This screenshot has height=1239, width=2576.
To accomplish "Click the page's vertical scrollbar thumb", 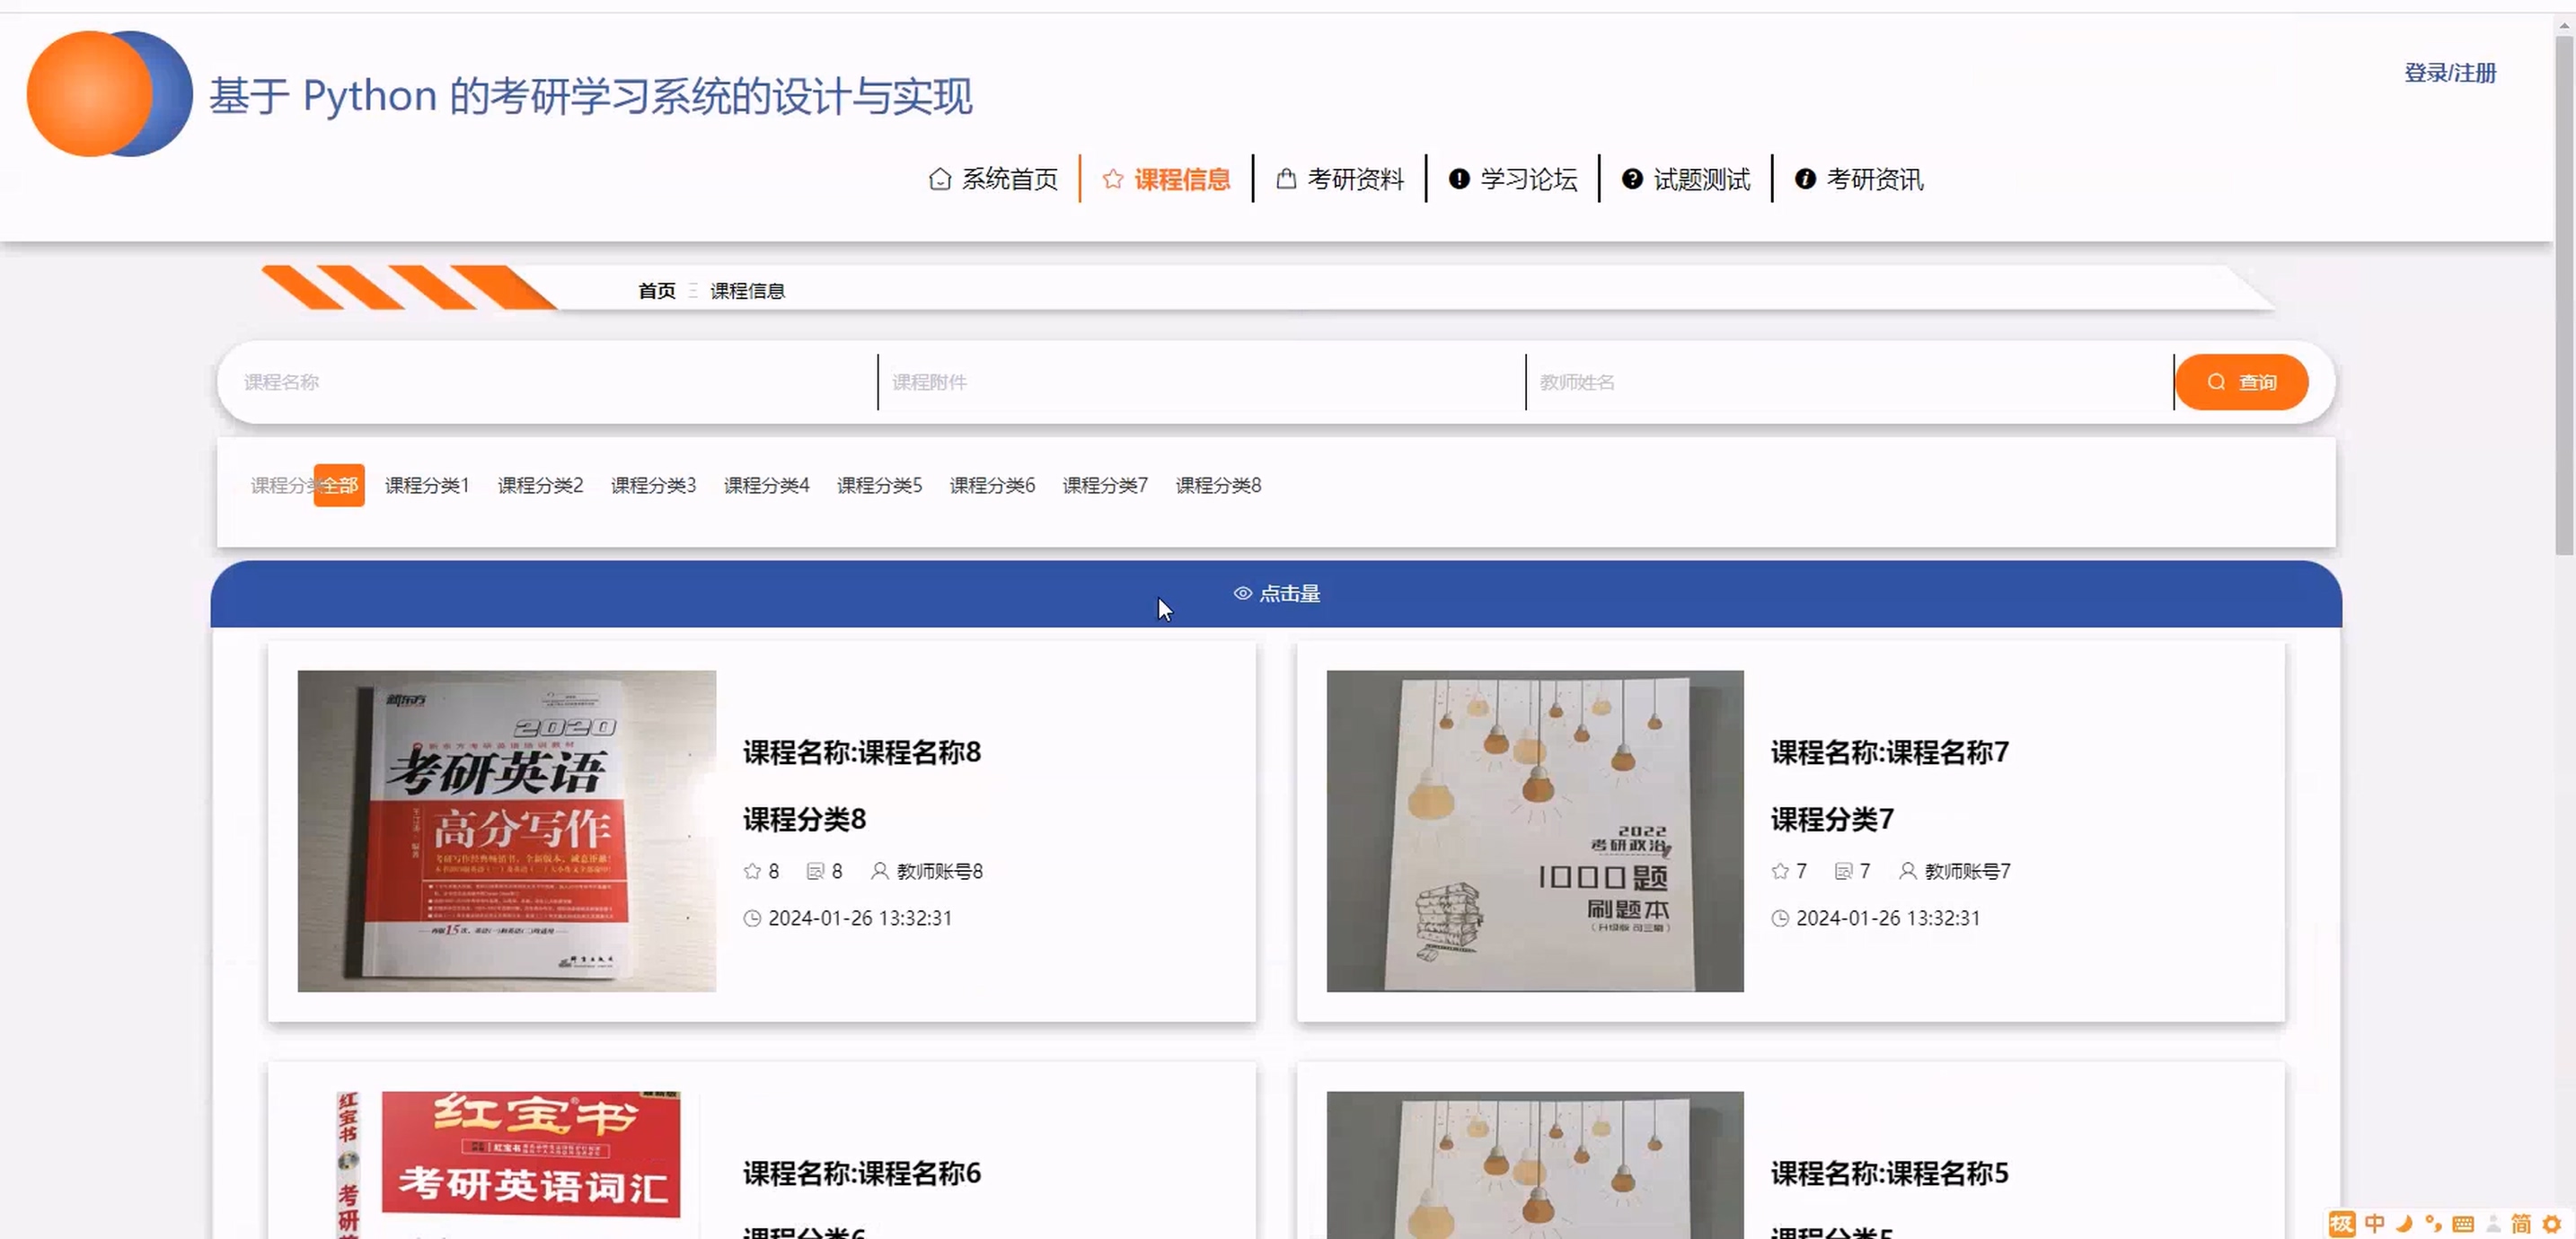I will pos(2564,295).
